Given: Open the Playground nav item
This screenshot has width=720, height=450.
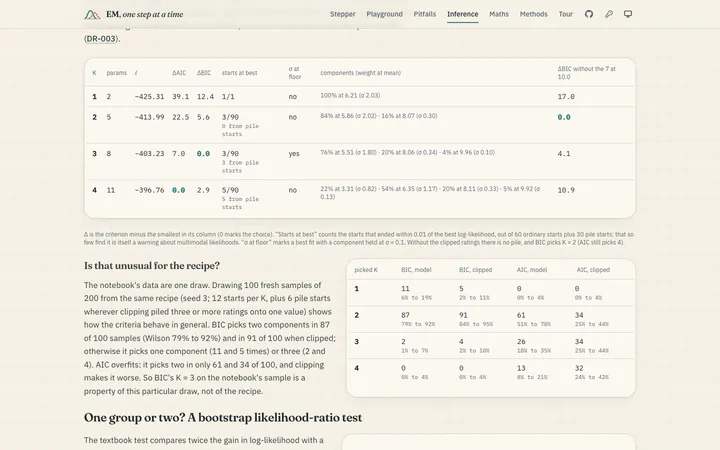Looking at the screenshot, I should click(384, 14).
